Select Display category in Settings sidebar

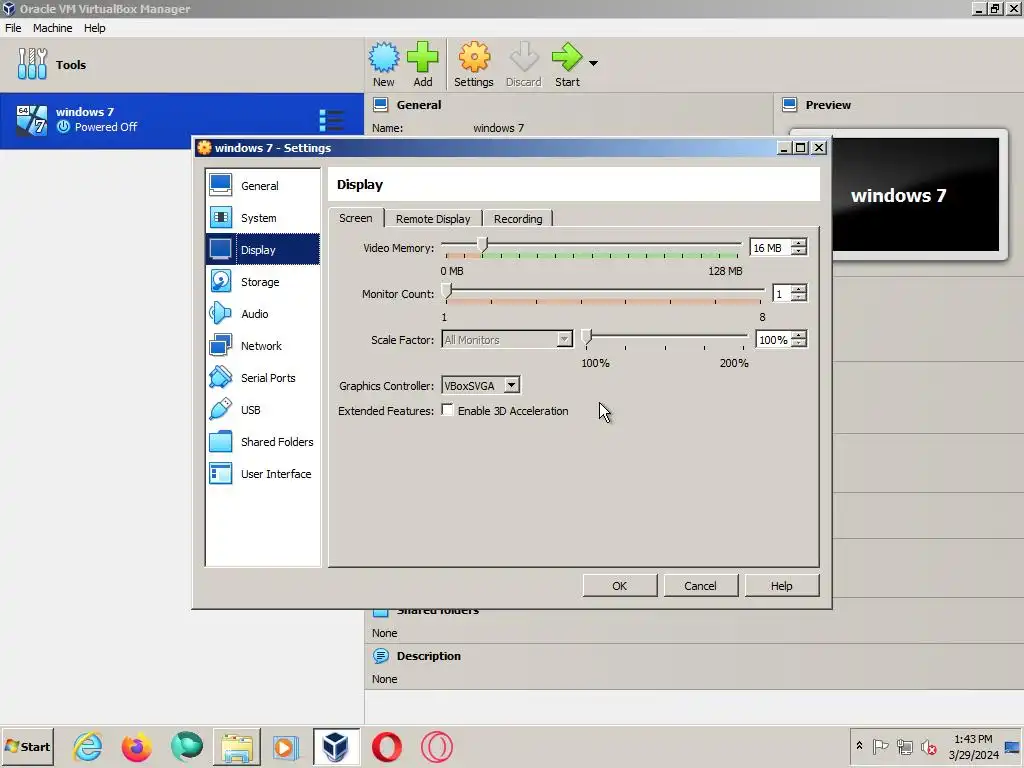coord(263,249)
